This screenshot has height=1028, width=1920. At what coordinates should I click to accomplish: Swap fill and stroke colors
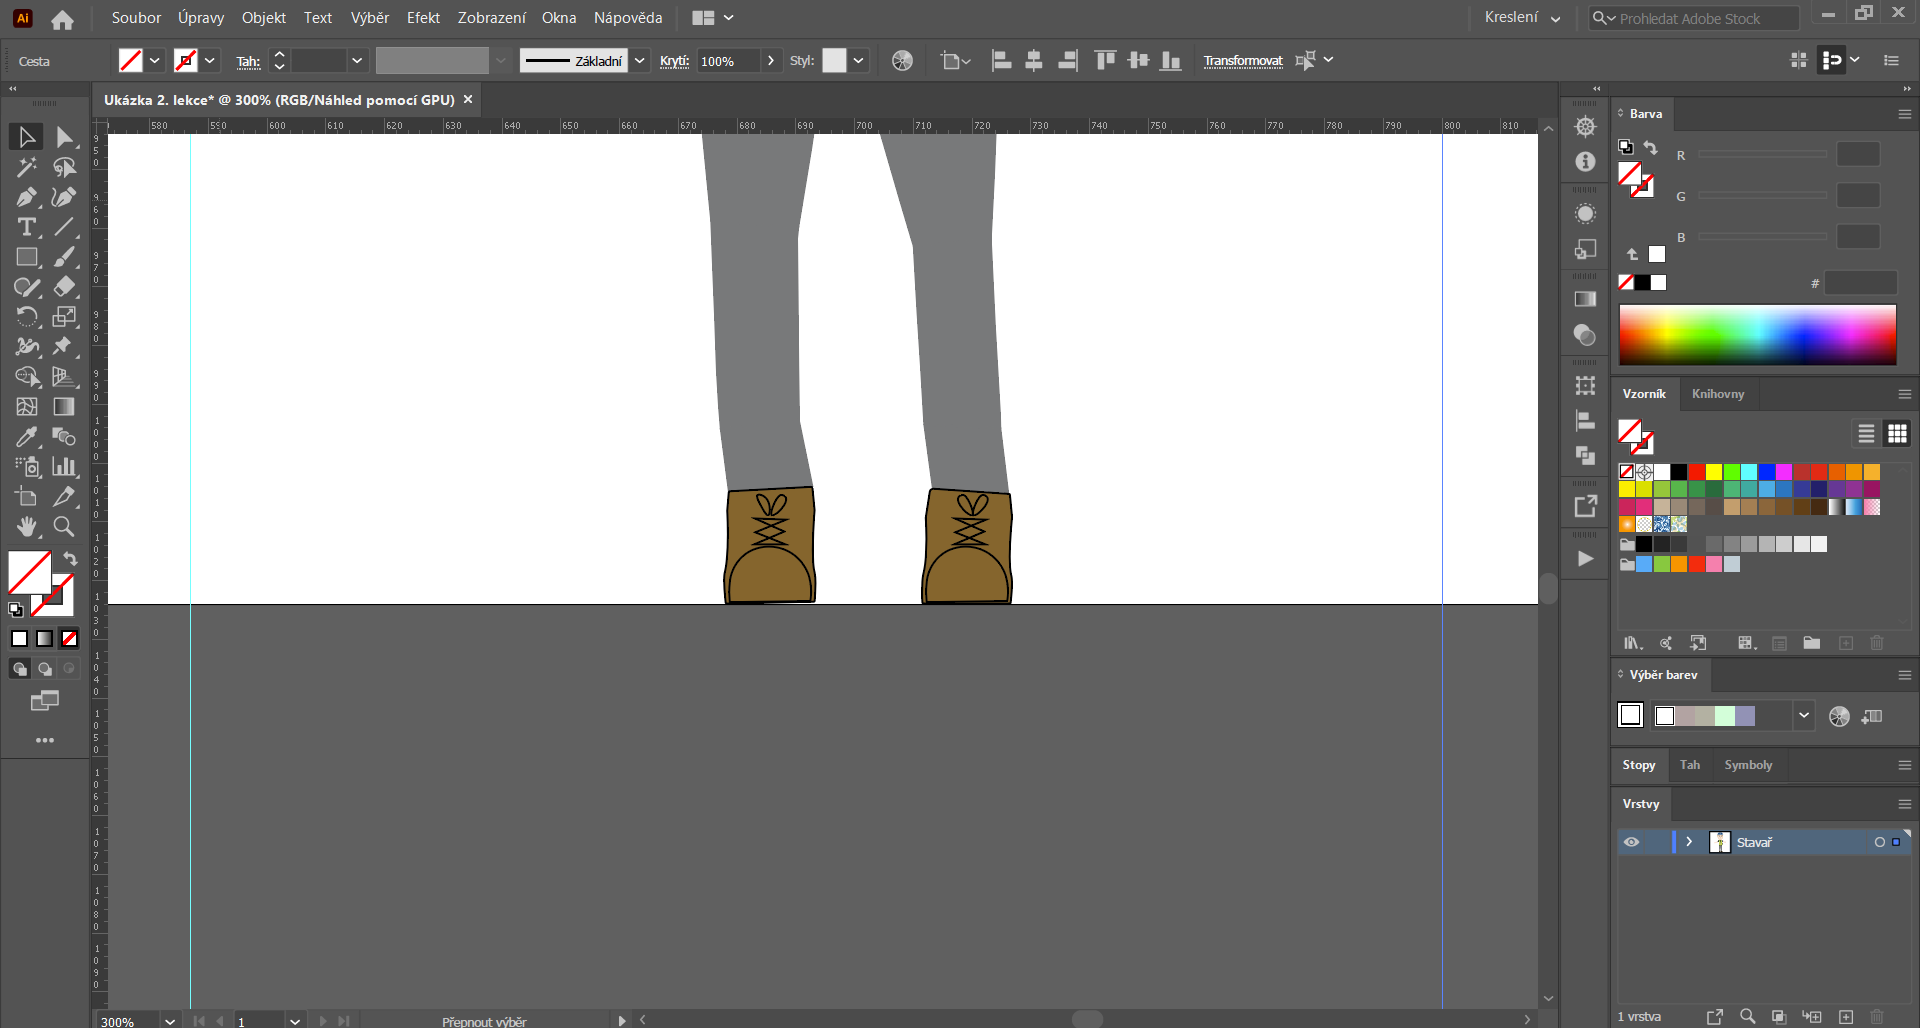[x=70, y=559]
